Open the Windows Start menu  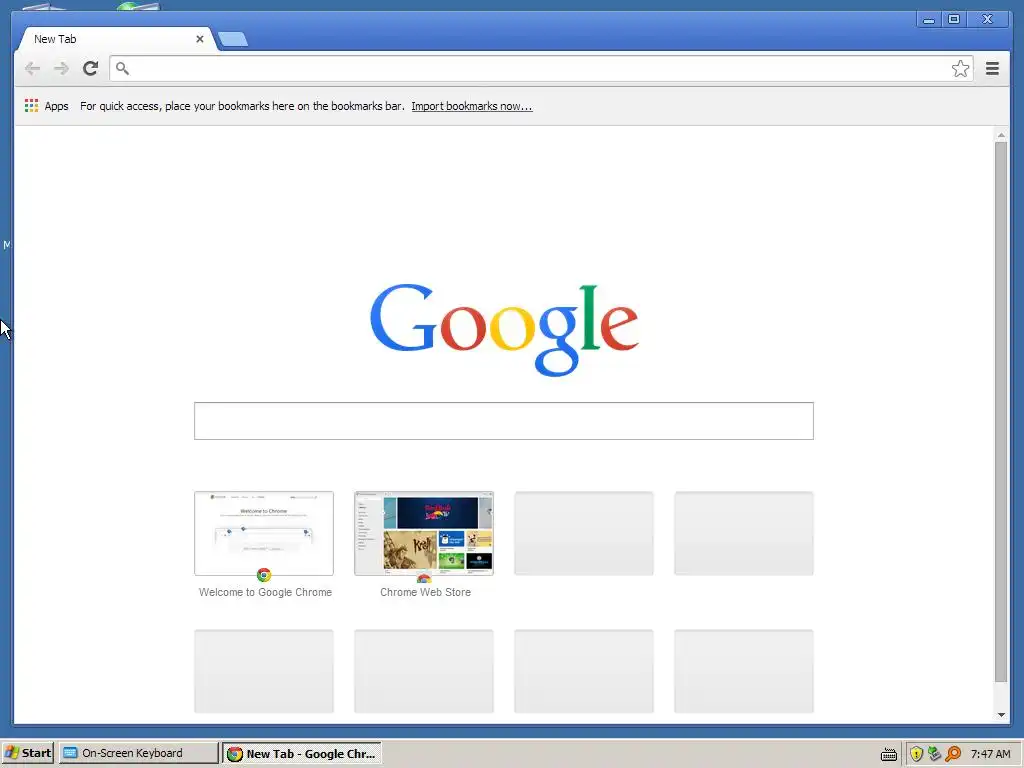tap(27, 753)
